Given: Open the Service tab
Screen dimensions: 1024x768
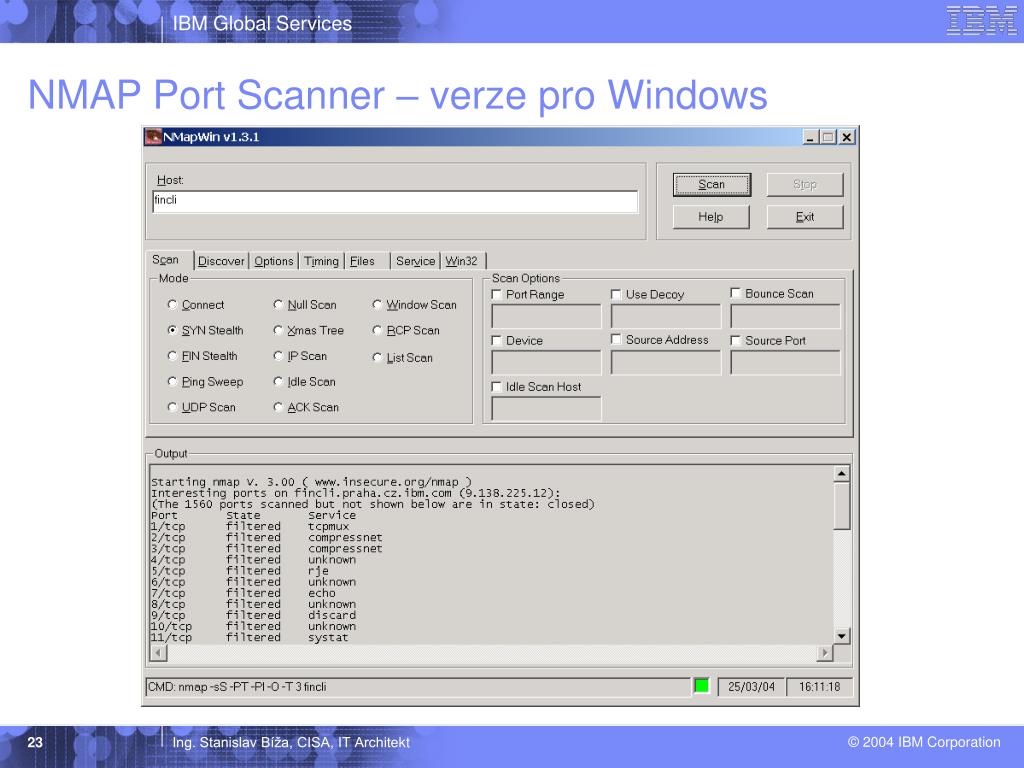Looking at the screenshot, I should (415, 261).
